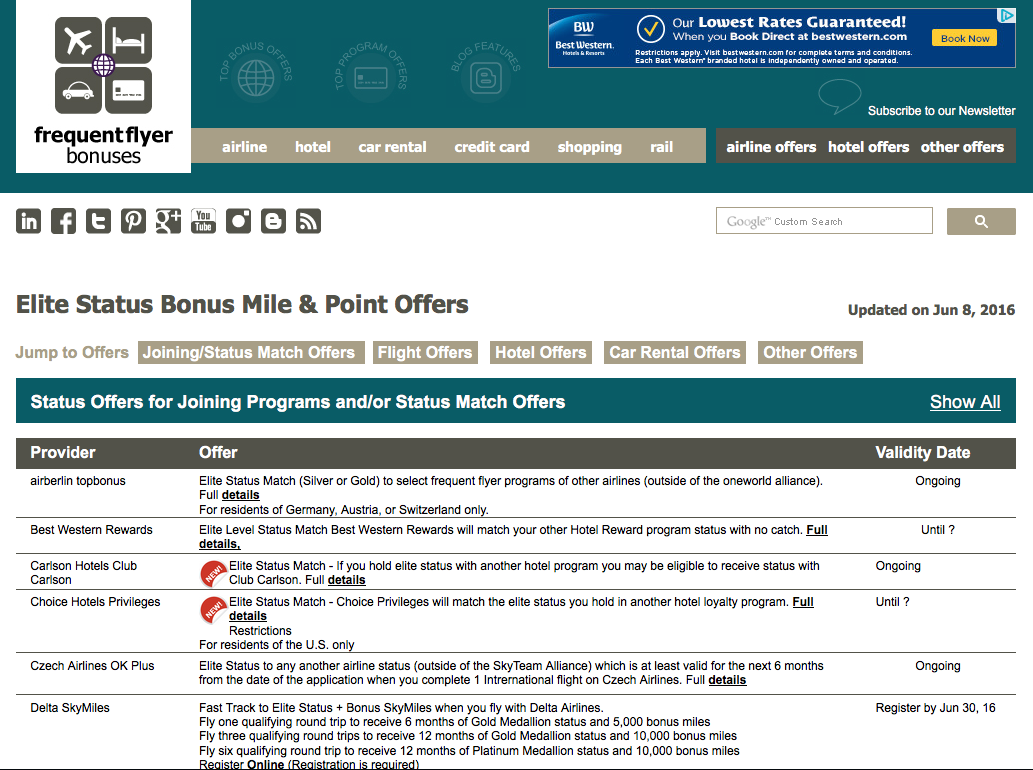Viewport: 1033px width, 770px height.
Task: Open the Pinterest social icon
Action: pos(133,221)
